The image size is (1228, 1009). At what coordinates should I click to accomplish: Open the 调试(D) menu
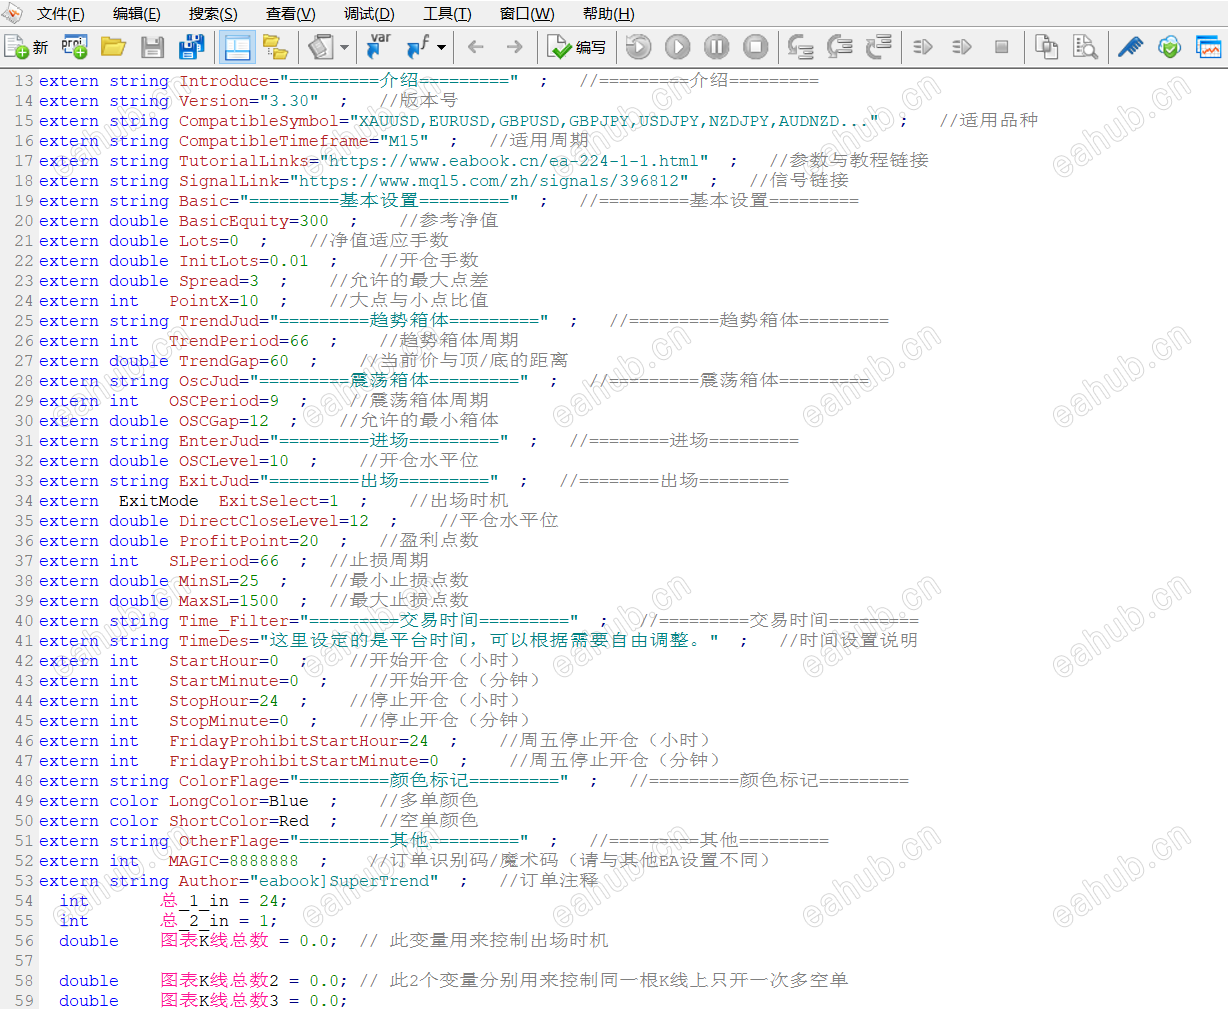click(369, 14)
